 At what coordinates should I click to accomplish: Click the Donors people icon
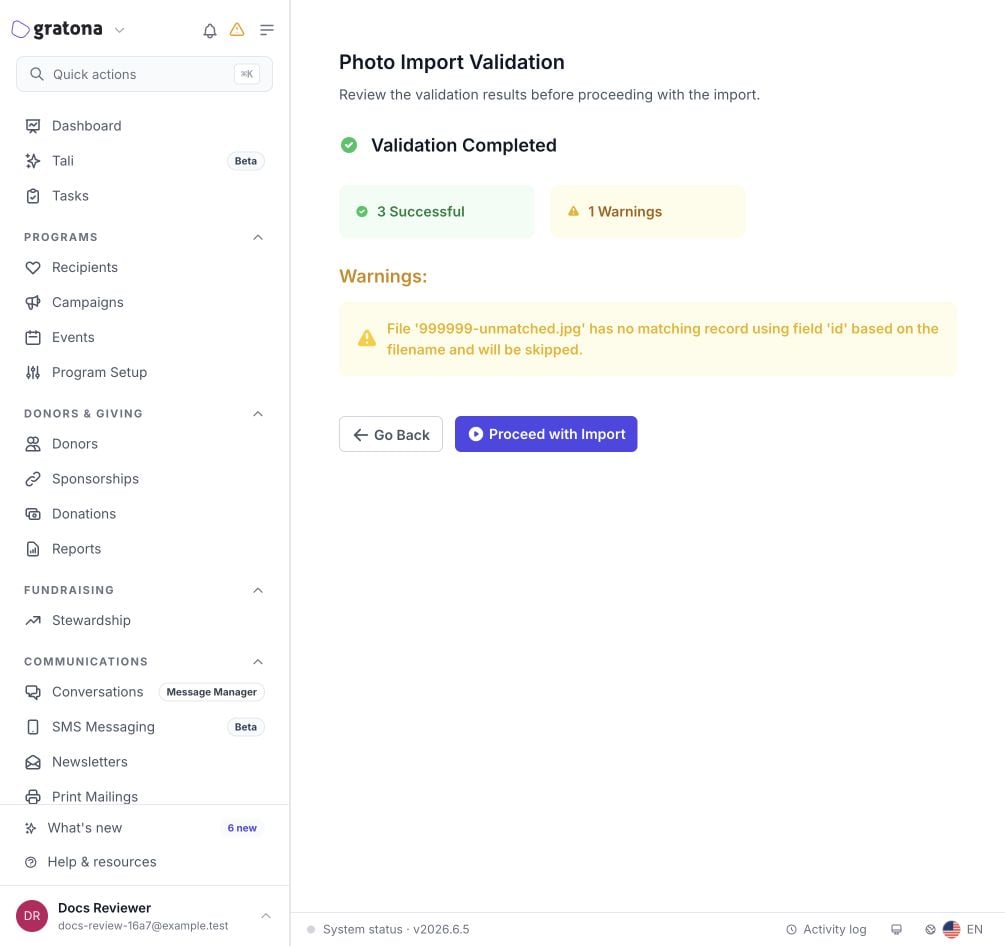(33, 444)
